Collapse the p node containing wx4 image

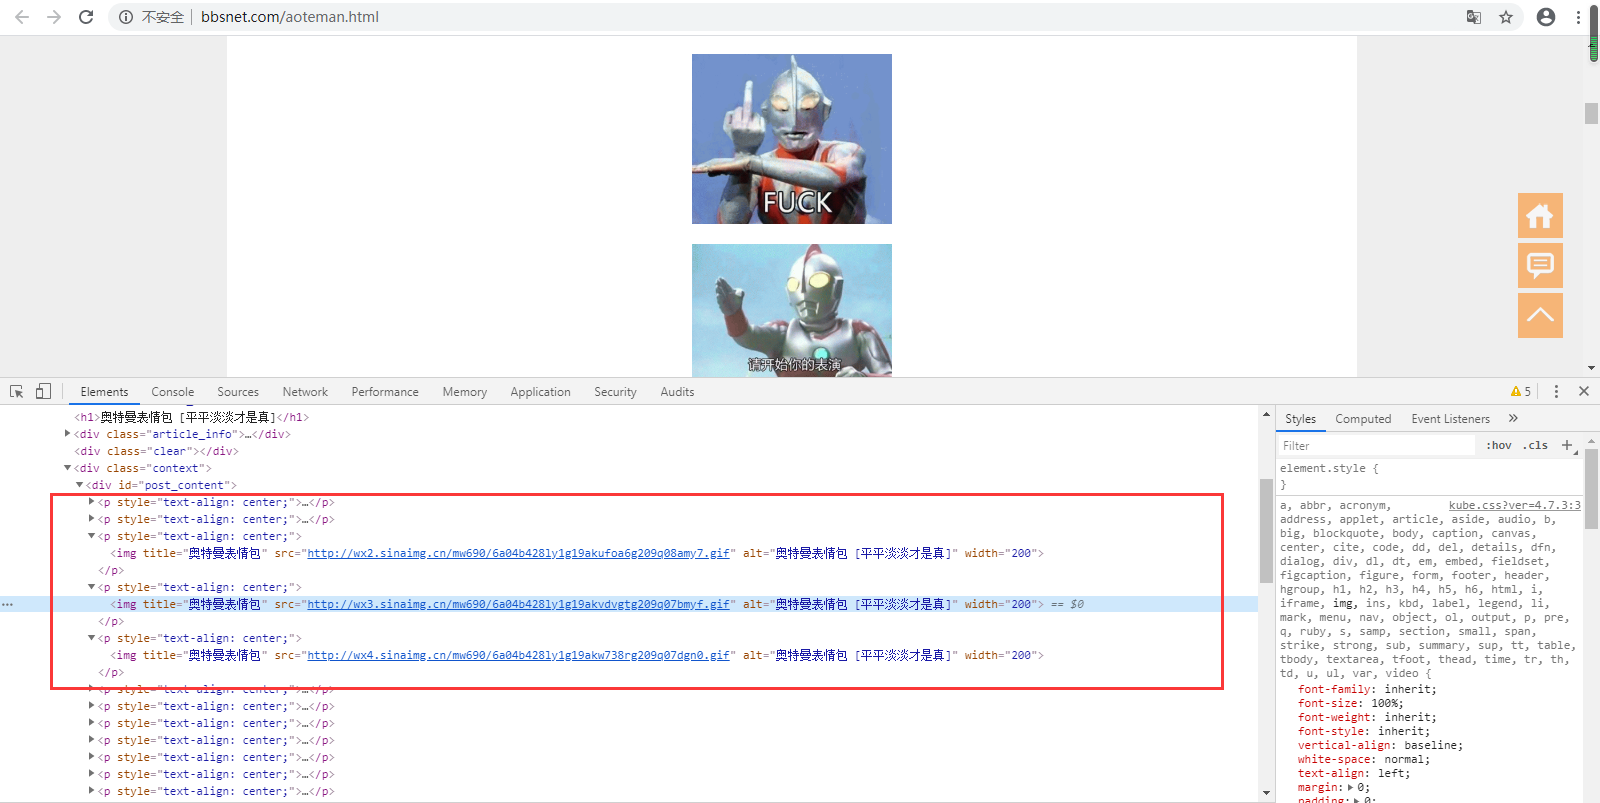tap(92, 638)
